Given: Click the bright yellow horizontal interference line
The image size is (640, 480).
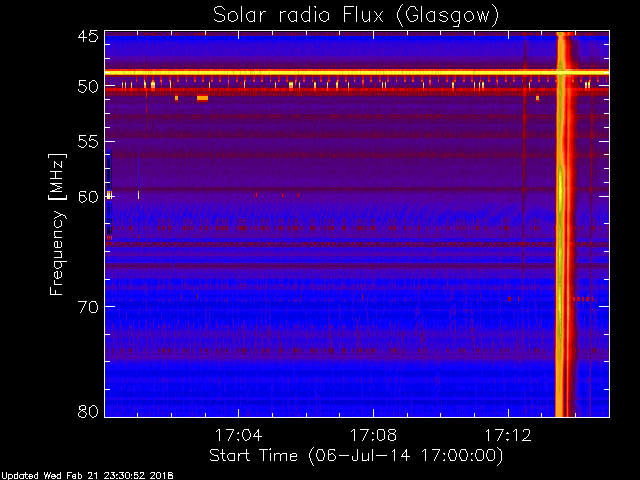Looking at the screenshot, I should pyautogui.click(x=357, y=73).
